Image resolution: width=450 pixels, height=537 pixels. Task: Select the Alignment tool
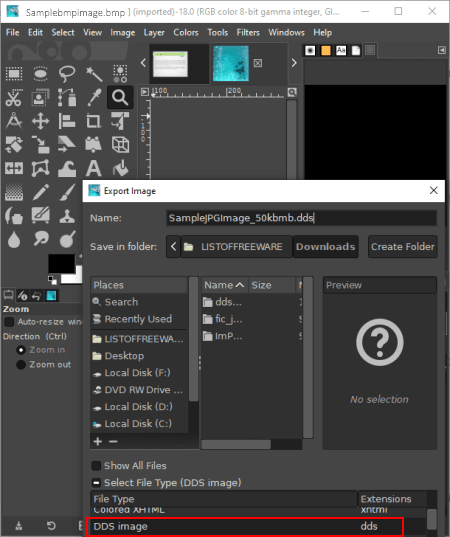tap(67, 121)
